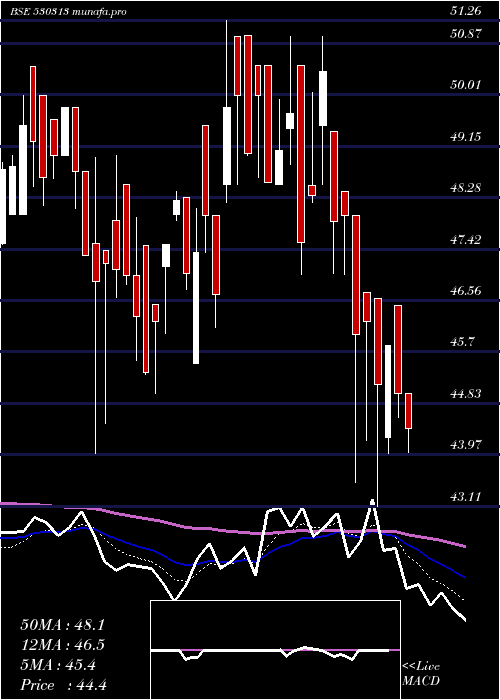This screenshot has width=500, height=700.
Task: Select the 46.56 price axis label
Action: pos(466,291)
